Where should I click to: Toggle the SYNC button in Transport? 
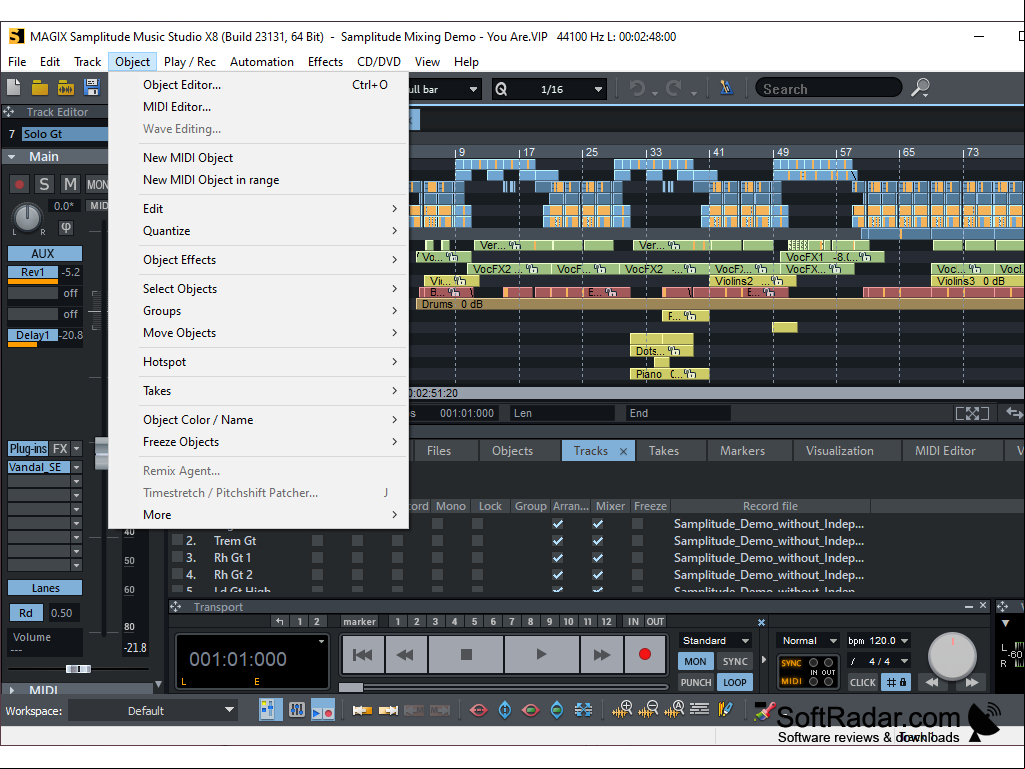click(x=735, y=661)
